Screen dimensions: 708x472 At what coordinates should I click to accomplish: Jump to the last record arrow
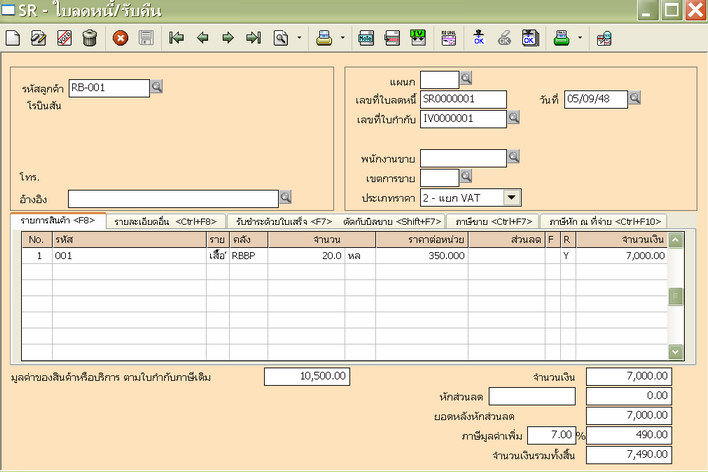(x=253, y=39)
